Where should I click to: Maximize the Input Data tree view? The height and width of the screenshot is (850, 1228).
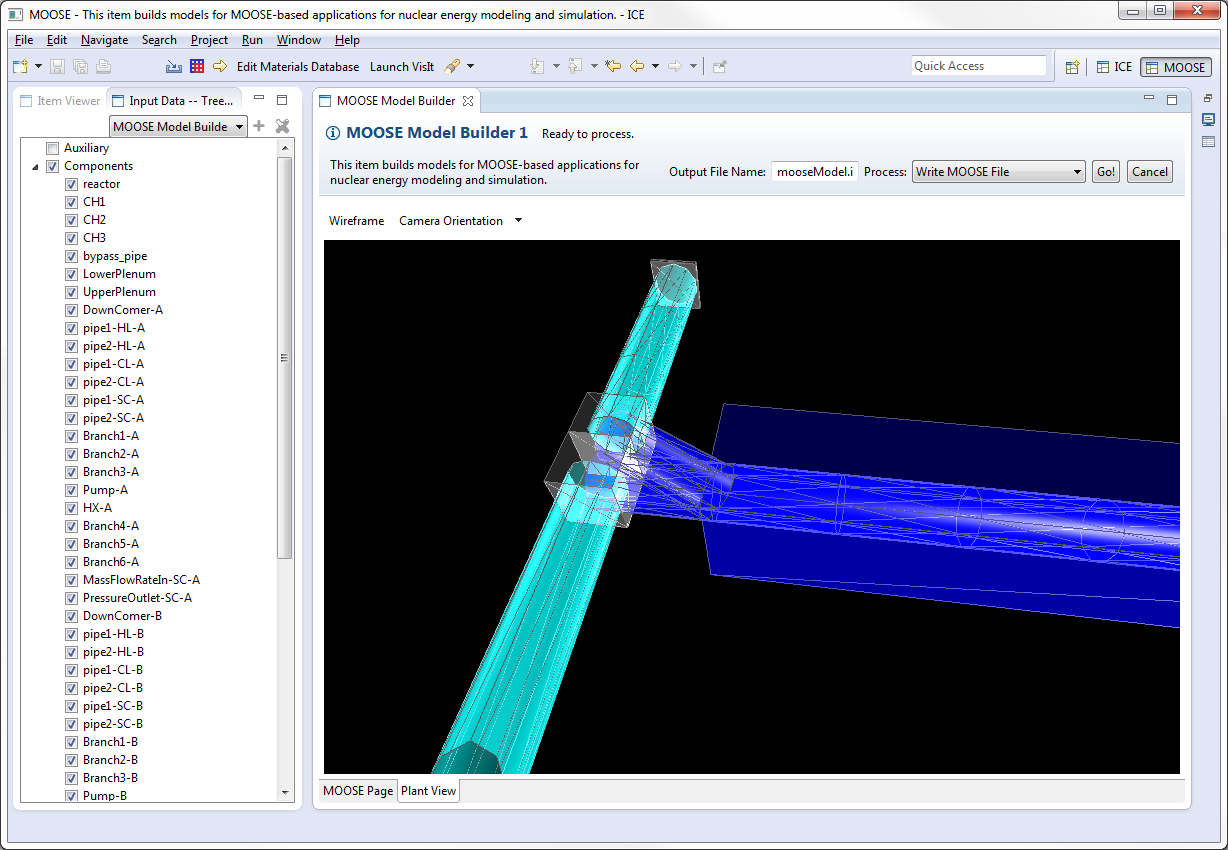click(x=282, y=99)
